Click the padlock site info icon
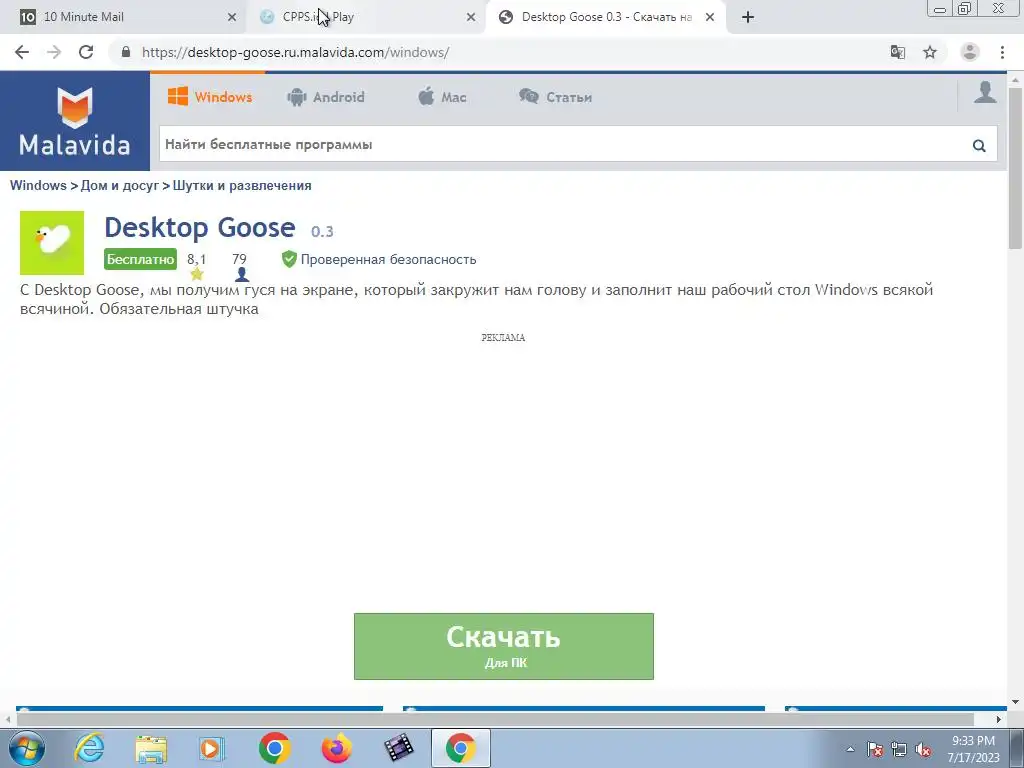This screenshot has width=1024, height=768. click(126, 52)
